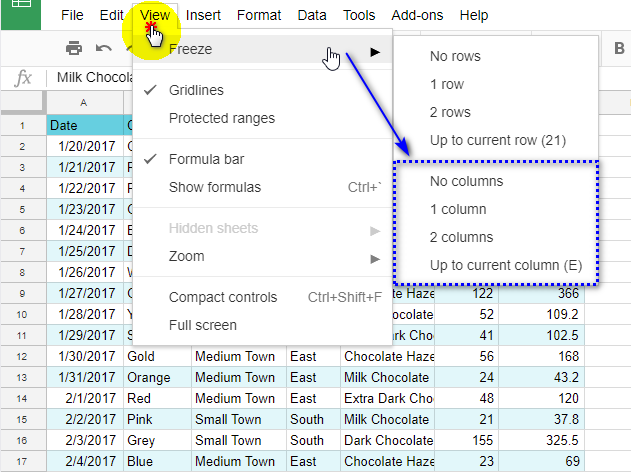Open the Add-ons menu

click(x=417, y=15)
